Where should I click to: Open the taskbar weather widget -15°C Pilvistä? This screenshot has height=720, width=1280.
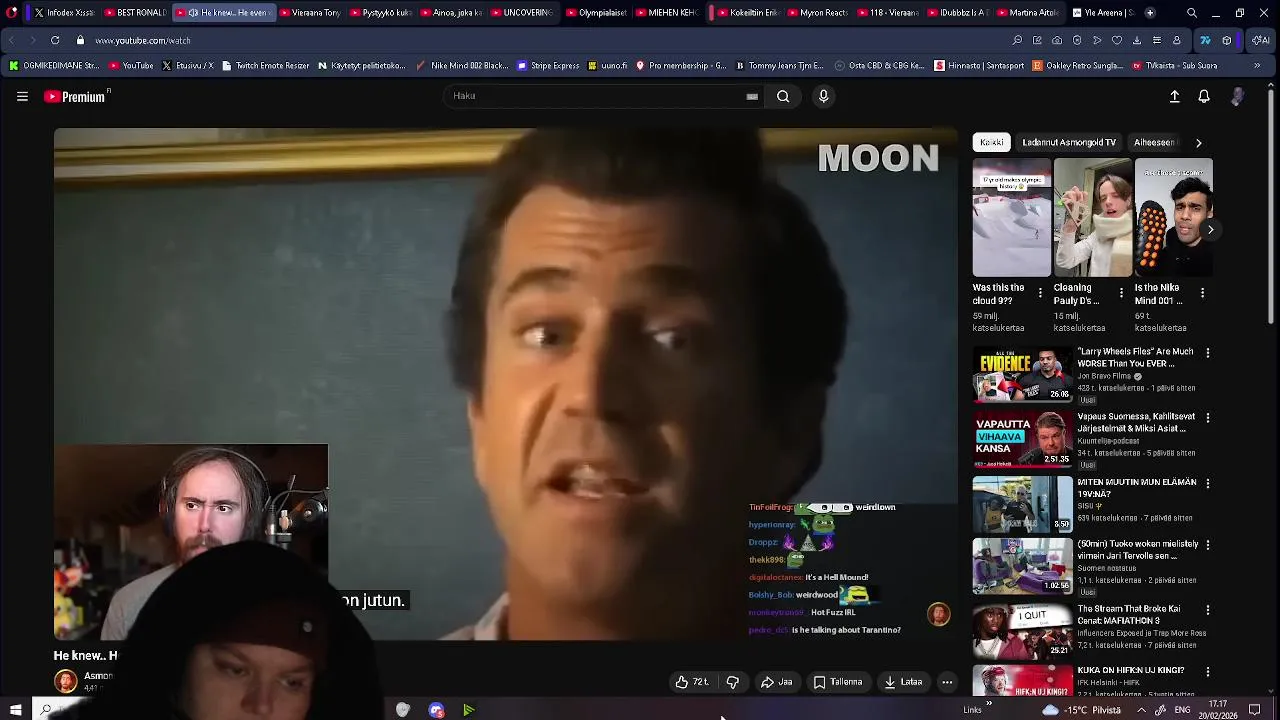click(1081, 710)
